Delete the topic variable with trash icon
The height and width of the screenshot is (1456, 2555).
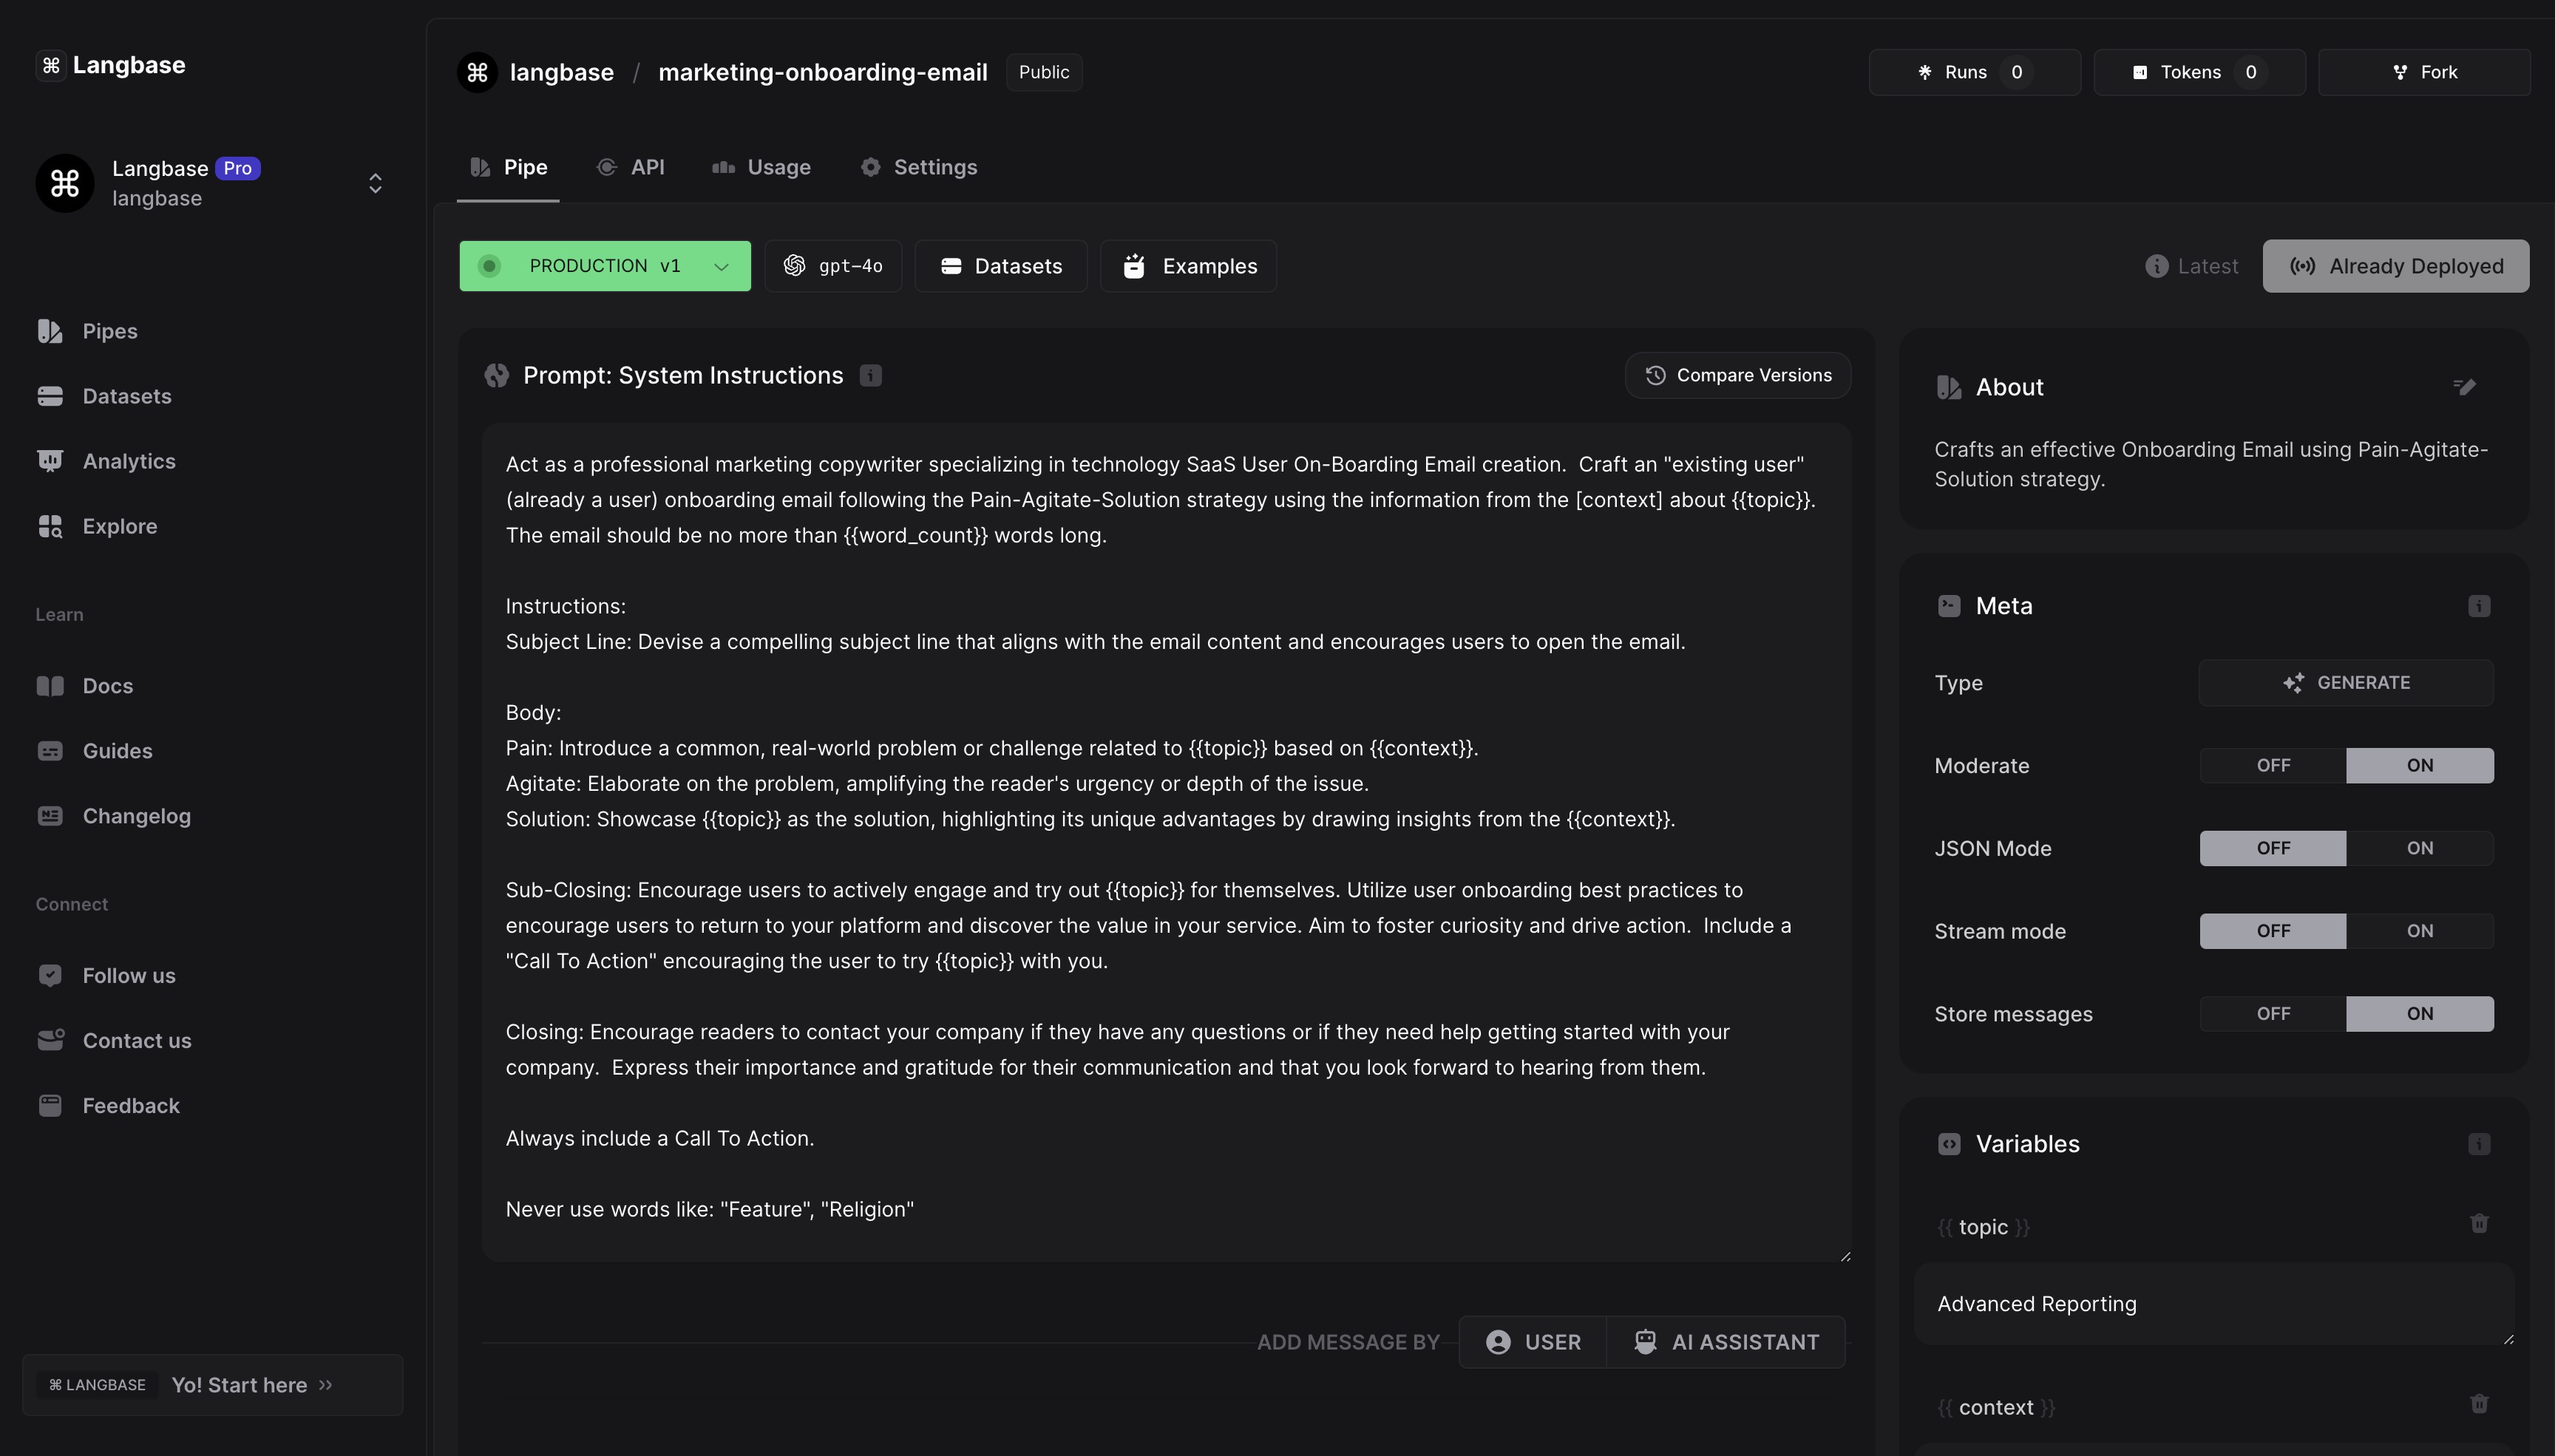[x=2478, y=1224]
